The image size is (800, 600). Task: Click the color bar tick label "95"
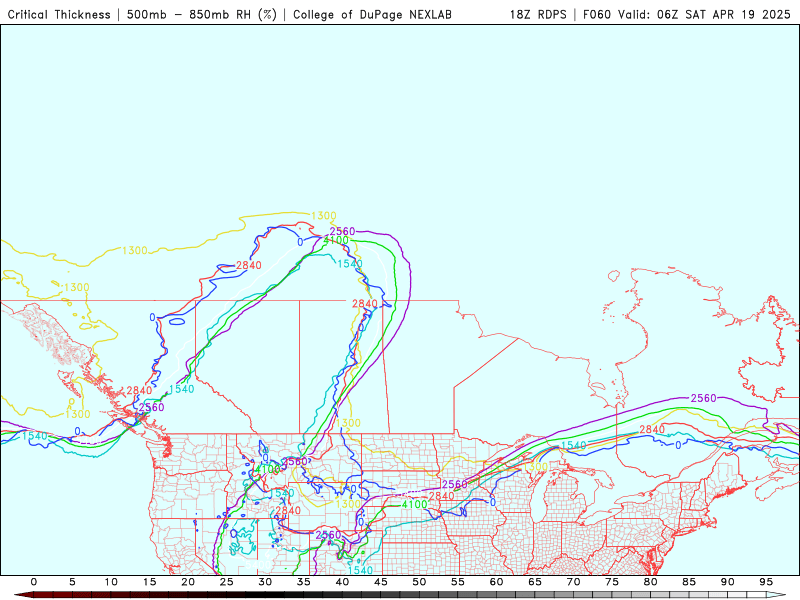[x=766, y=582]
